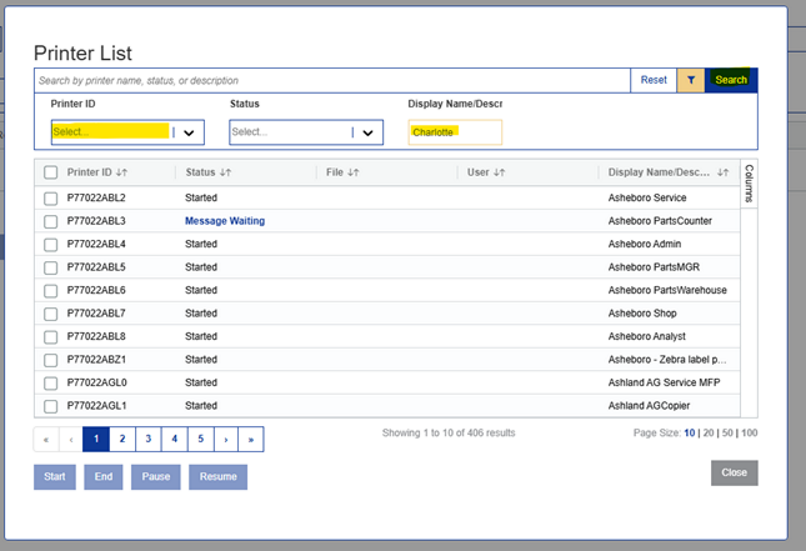This screenshot has height=551, width=806.
Task: Sort by Status column arrows
Action: coord(224,173)
